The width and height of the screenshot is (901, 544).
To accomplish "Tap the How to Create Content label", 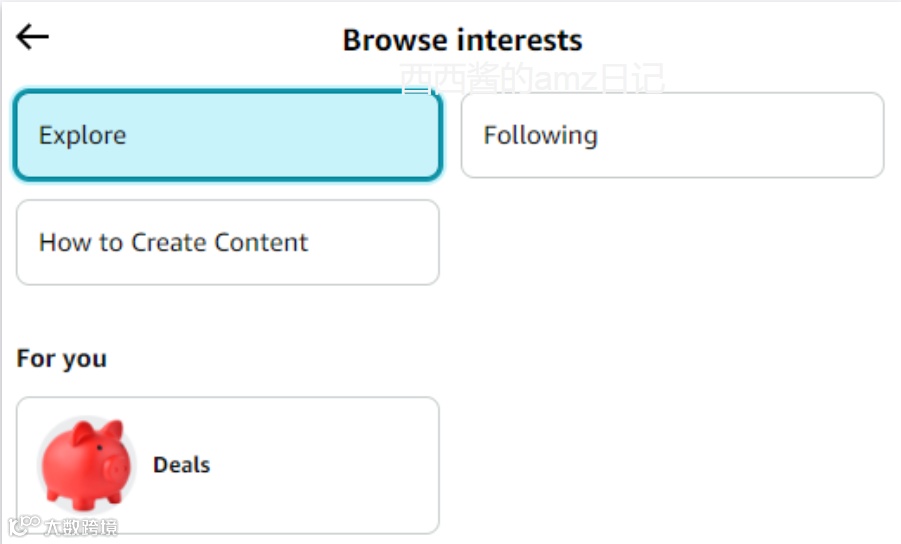I will (173, 243).
